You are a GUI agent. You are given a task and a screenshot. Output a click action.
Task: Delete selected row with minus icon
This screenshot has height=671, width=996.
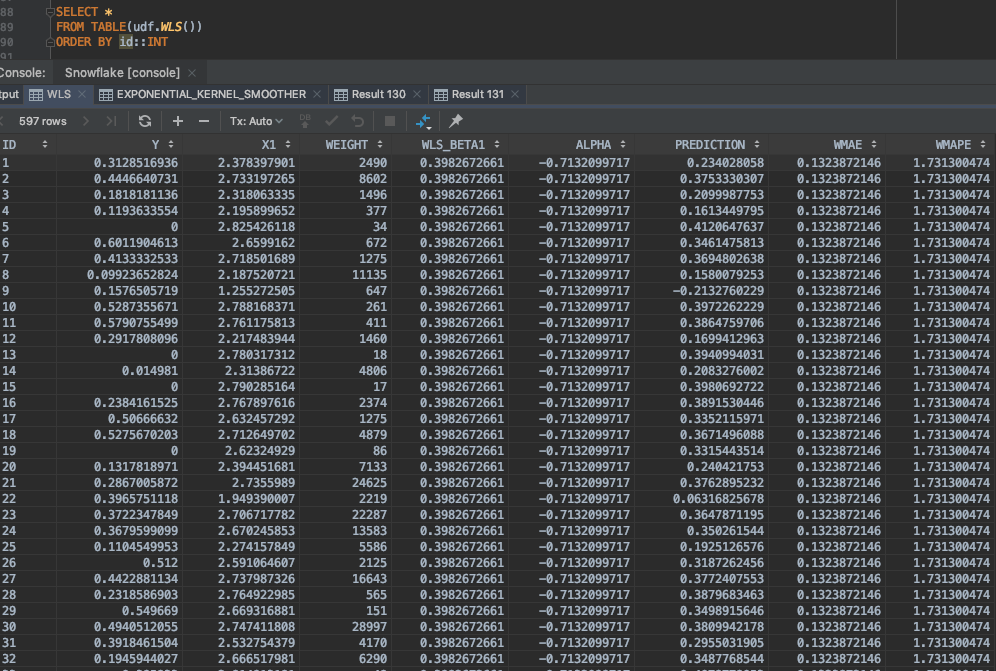[204, 121]
